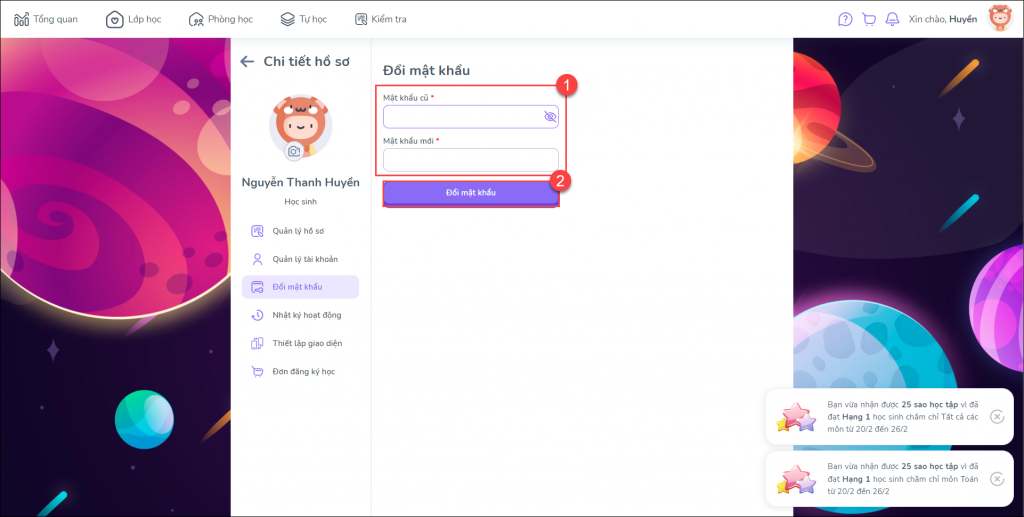Select Tự học in navigation bar
Image resolution: width=1024 pixels, height=517 pixels.
pos(303,19)
